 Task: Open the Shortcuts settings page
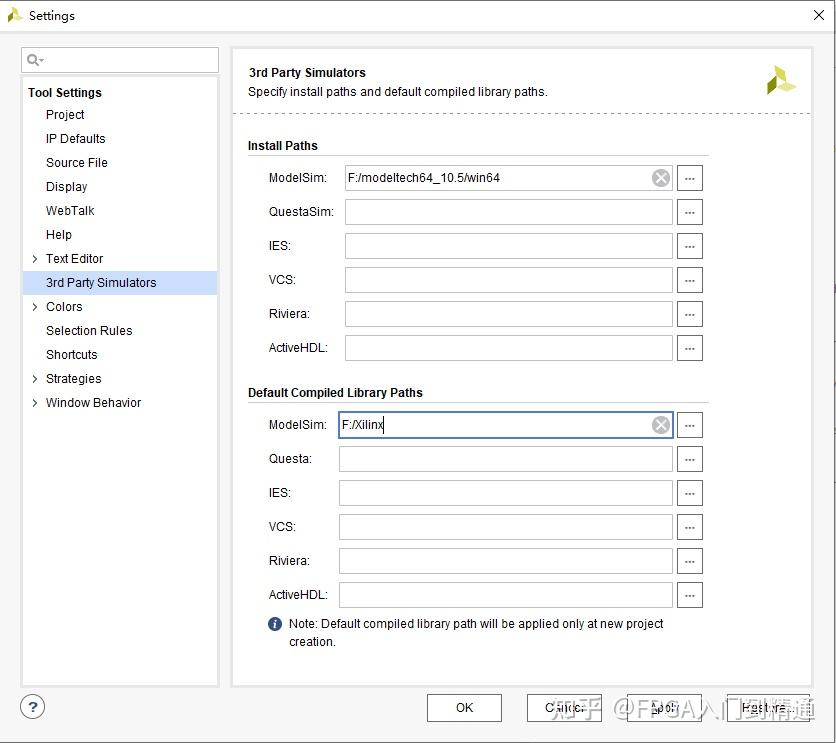(x=72, y=355)
